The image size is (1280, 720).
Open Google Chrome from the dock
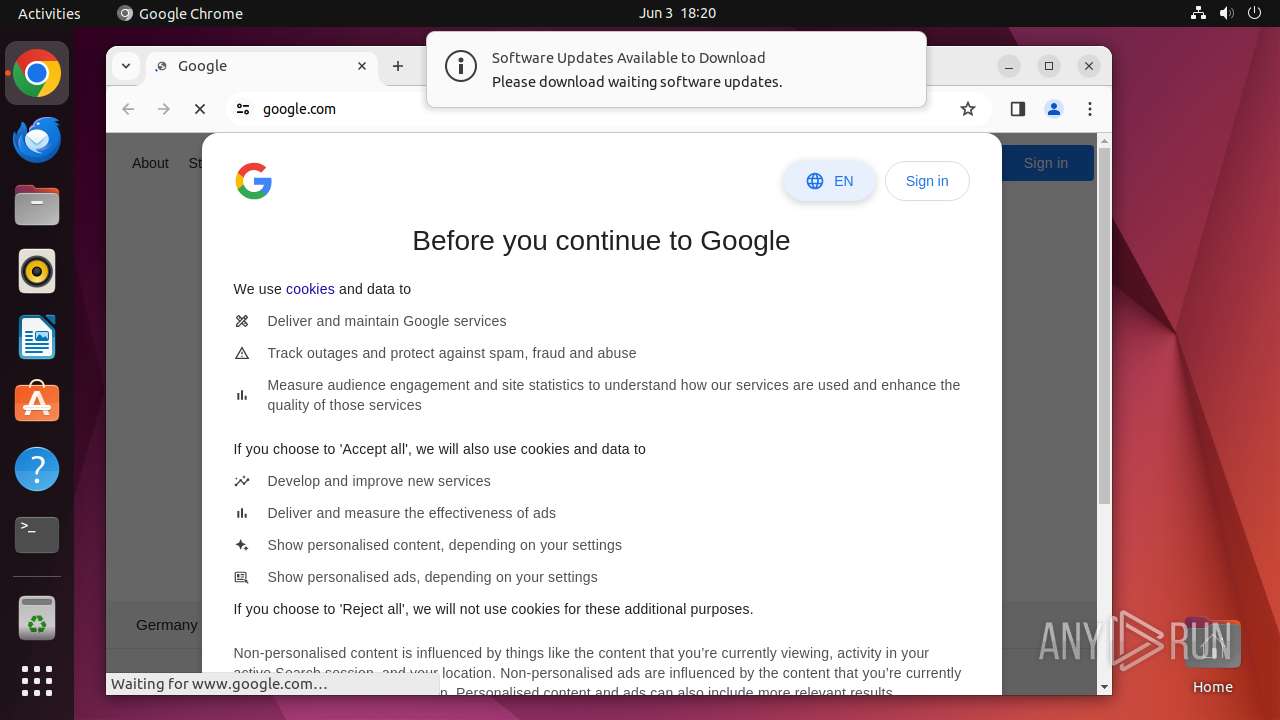37,73
